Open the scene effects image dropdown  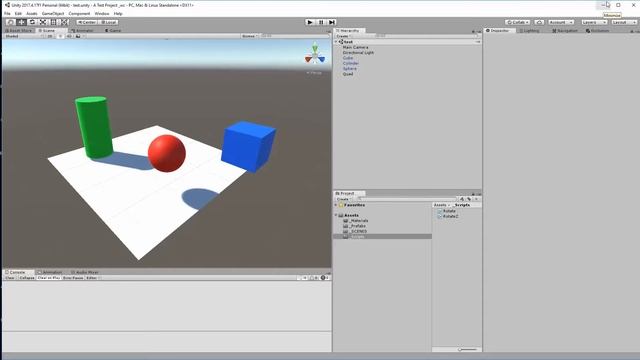80,36
